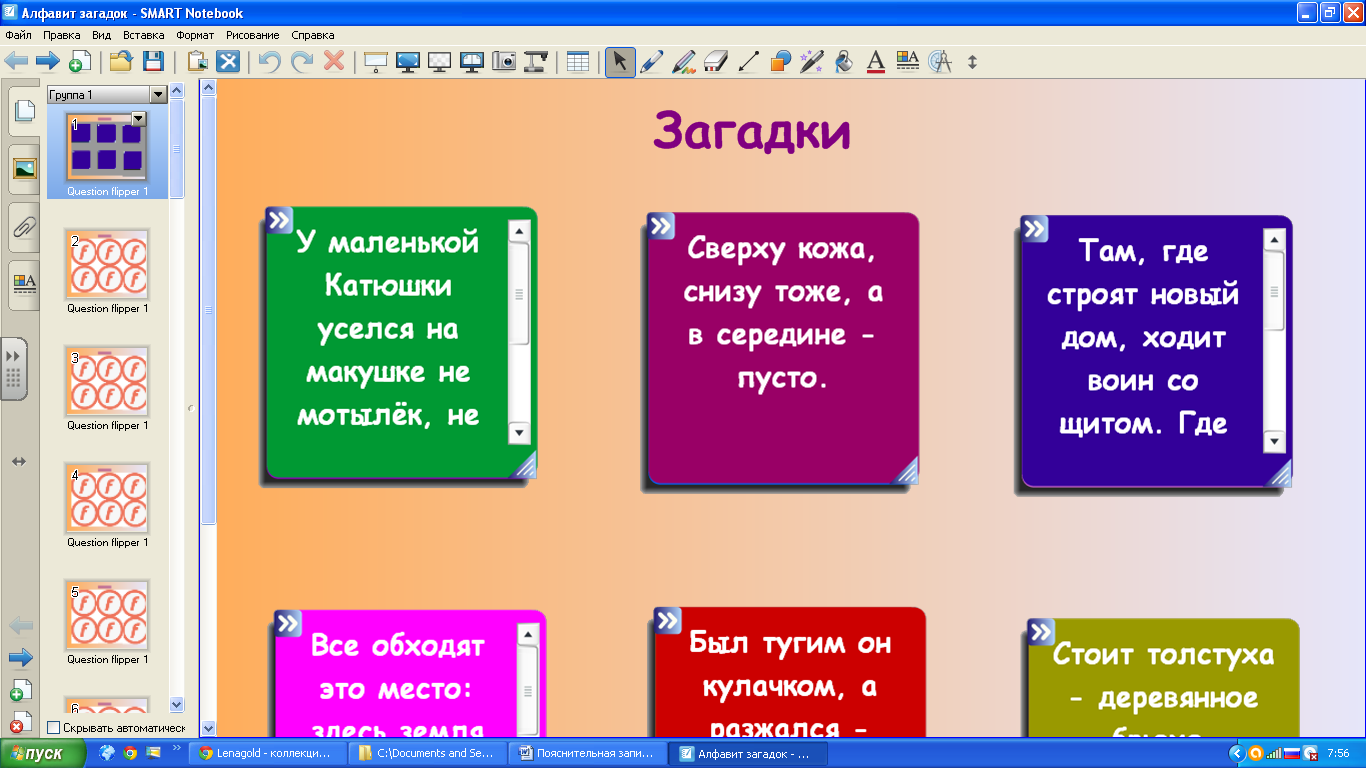Move sidebar to other side with double arrow
The height and width of the screenshot is (768, 1366).
pos(18,461)
